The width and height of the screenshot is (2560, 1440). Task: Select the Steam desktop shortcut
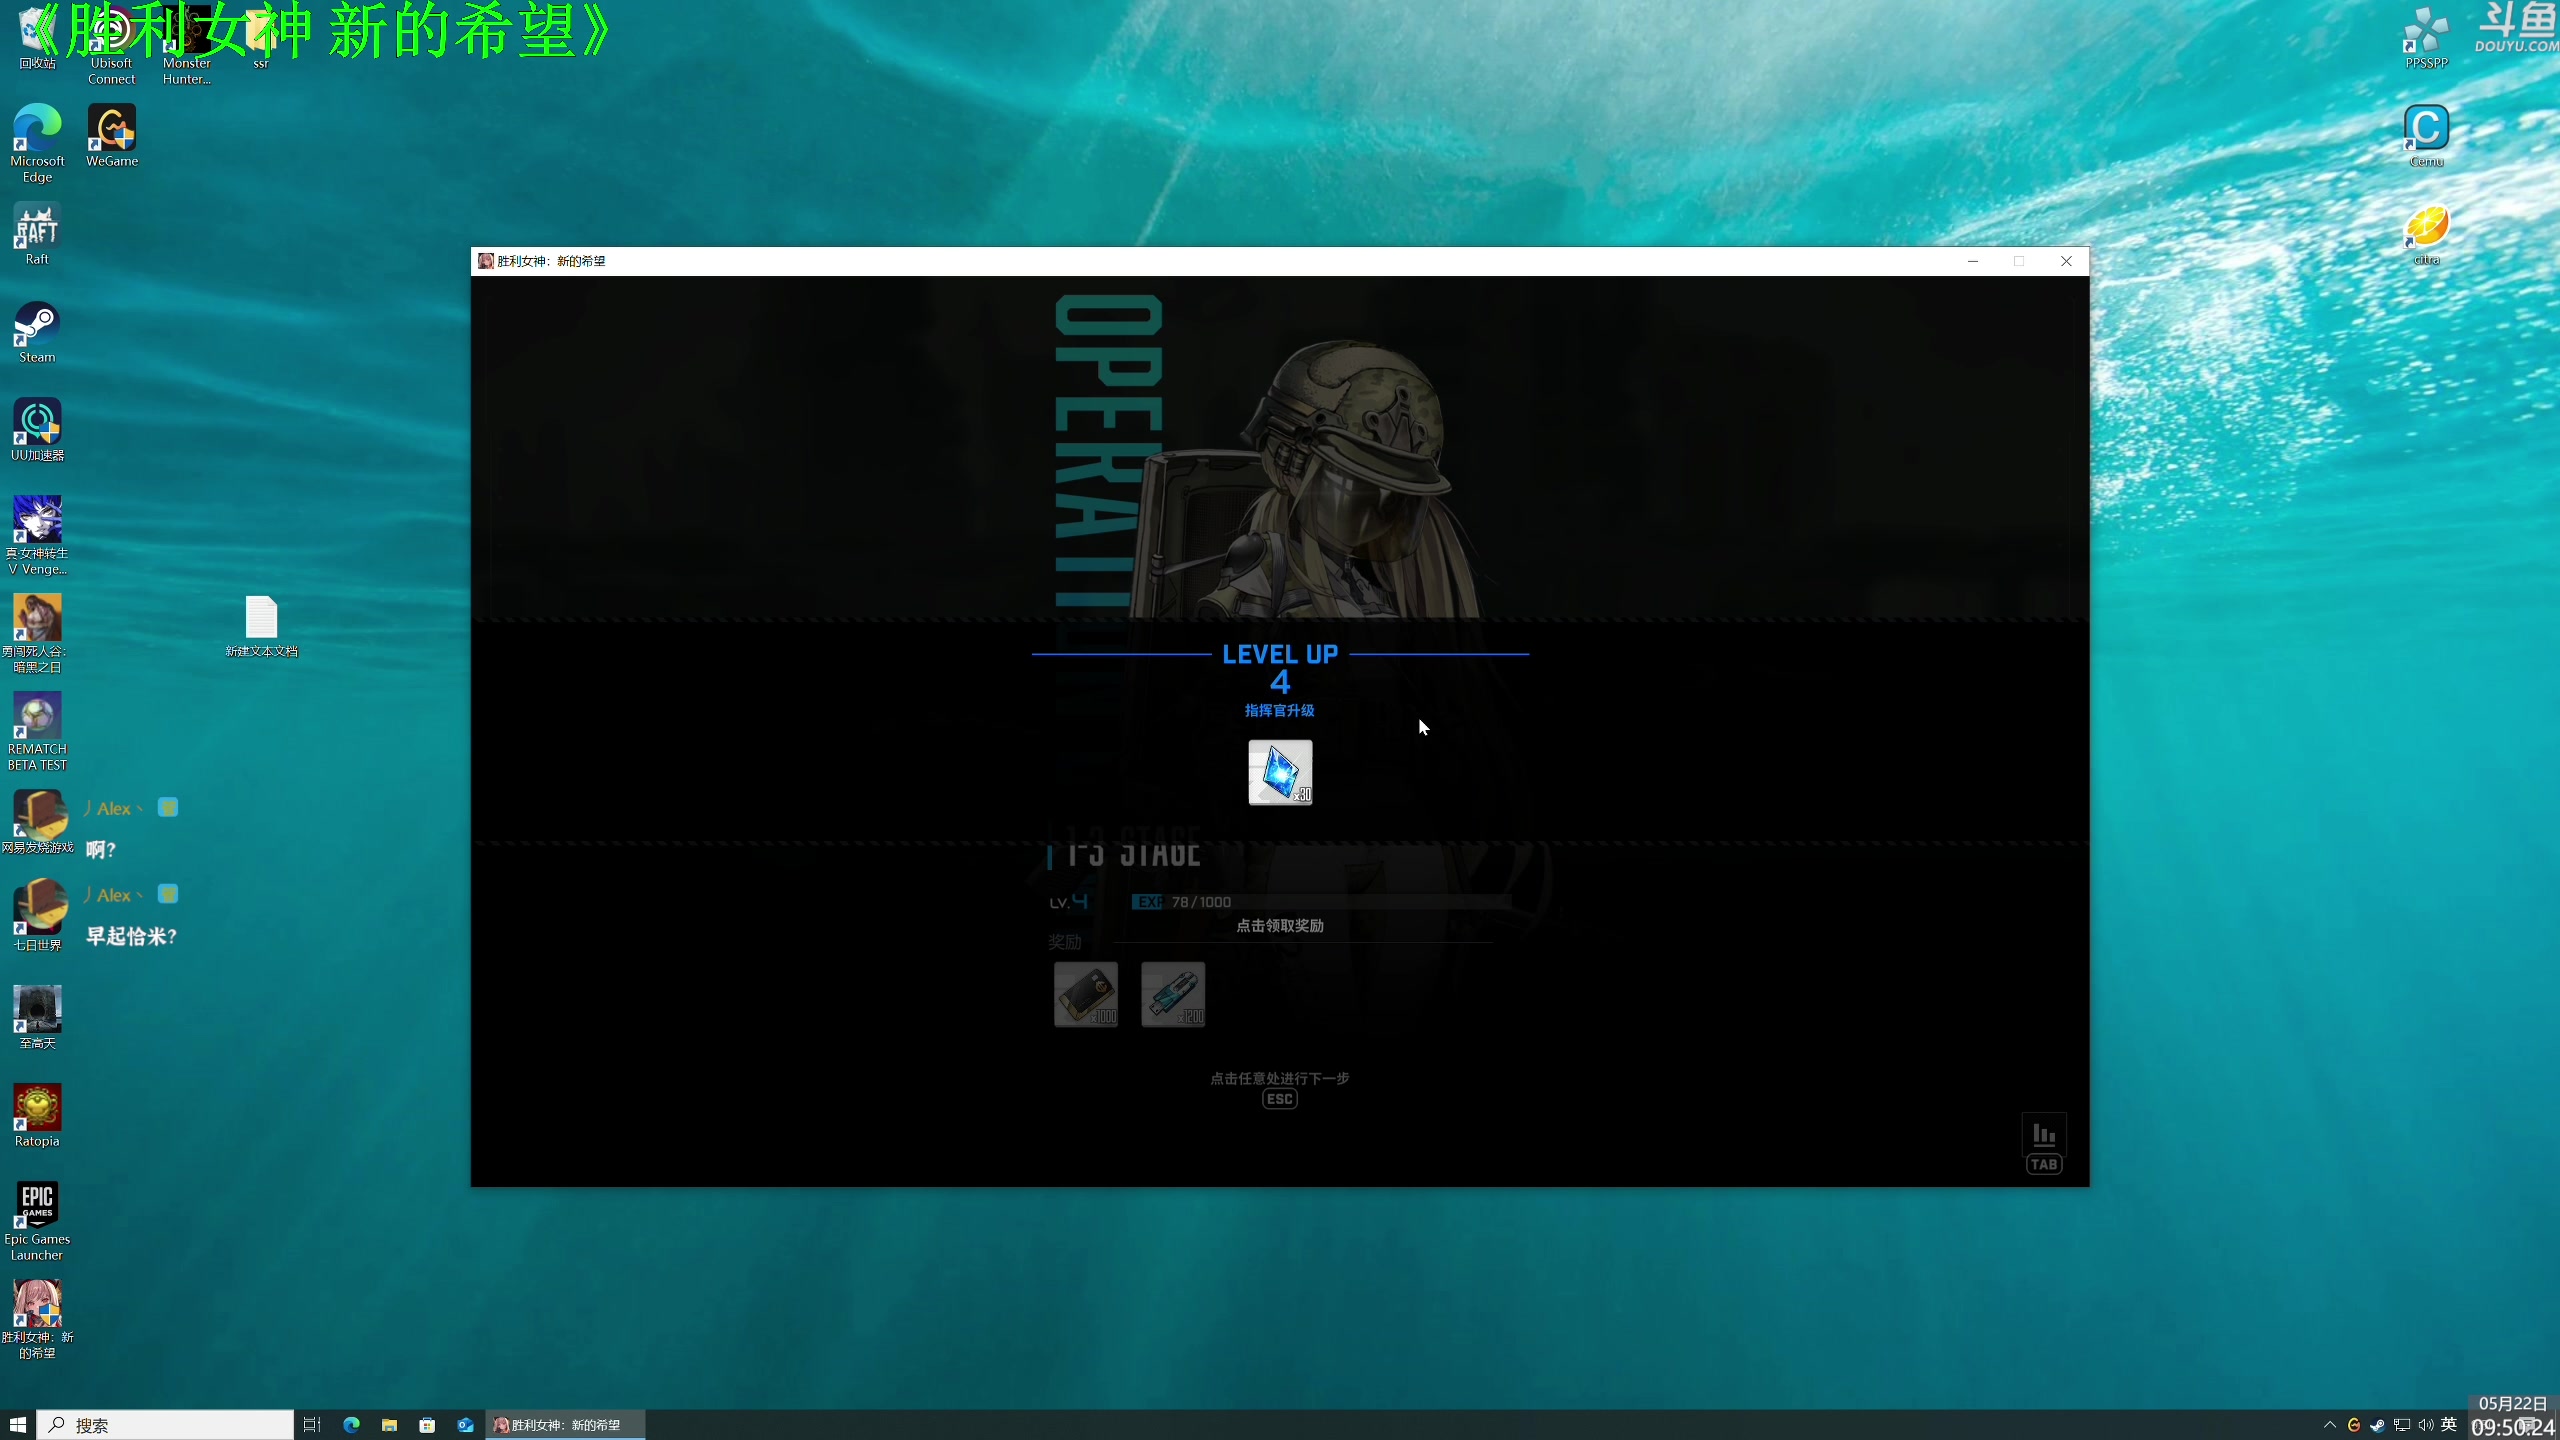pyautogui.click(x=37, y=331)
